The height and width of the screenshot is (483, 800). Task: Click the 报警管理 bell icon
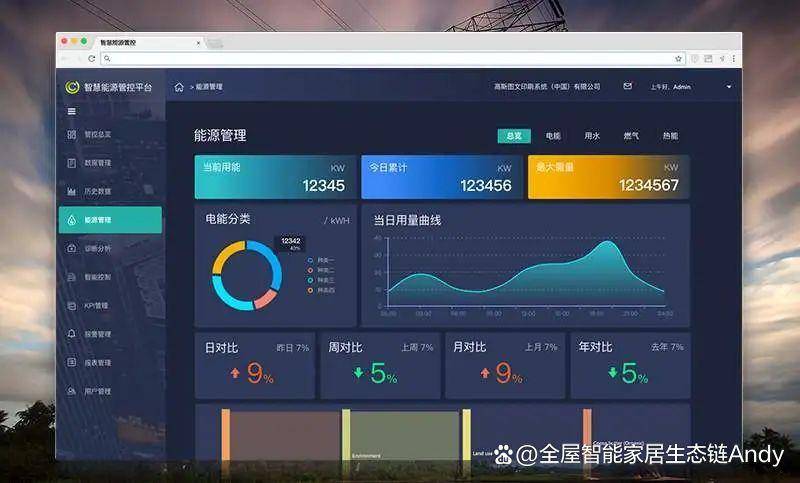[x=71, y=334]
